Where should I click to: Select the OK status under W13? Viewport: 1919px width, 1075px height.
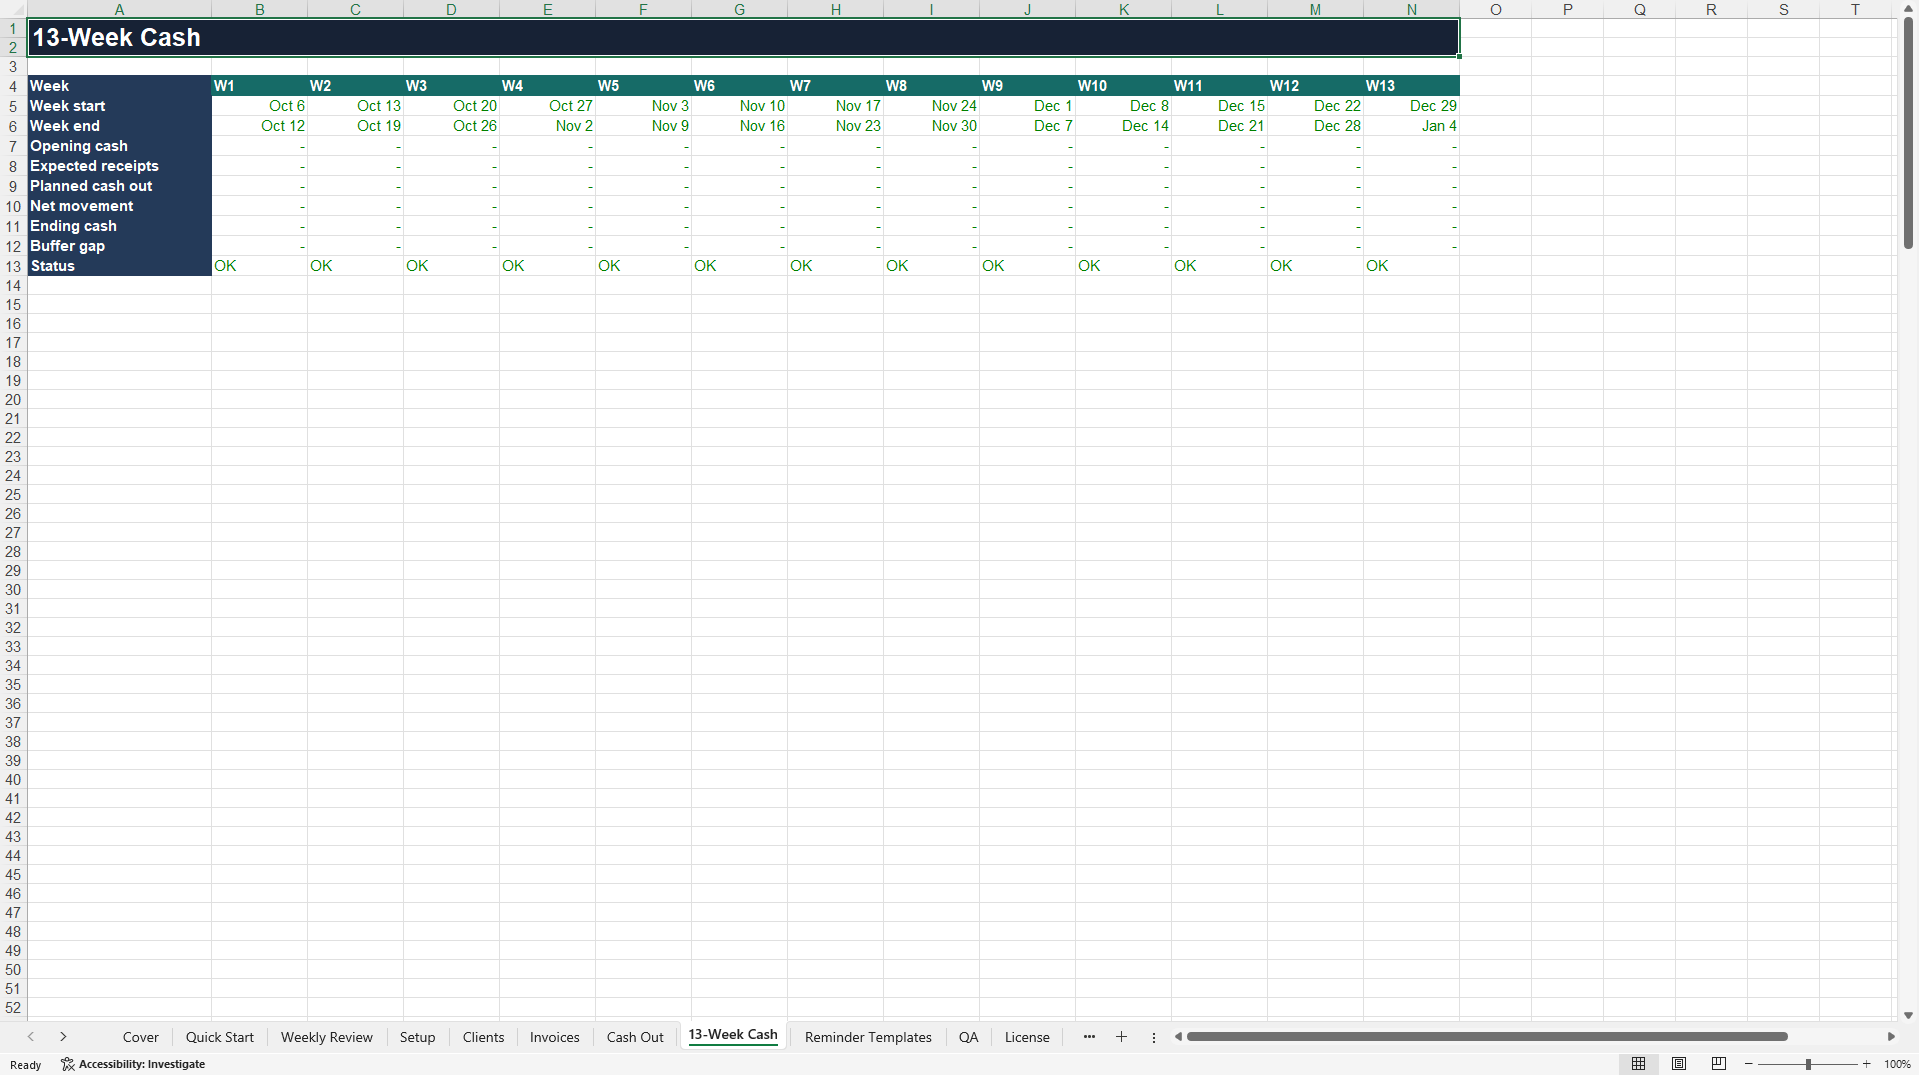point(1412,266)
